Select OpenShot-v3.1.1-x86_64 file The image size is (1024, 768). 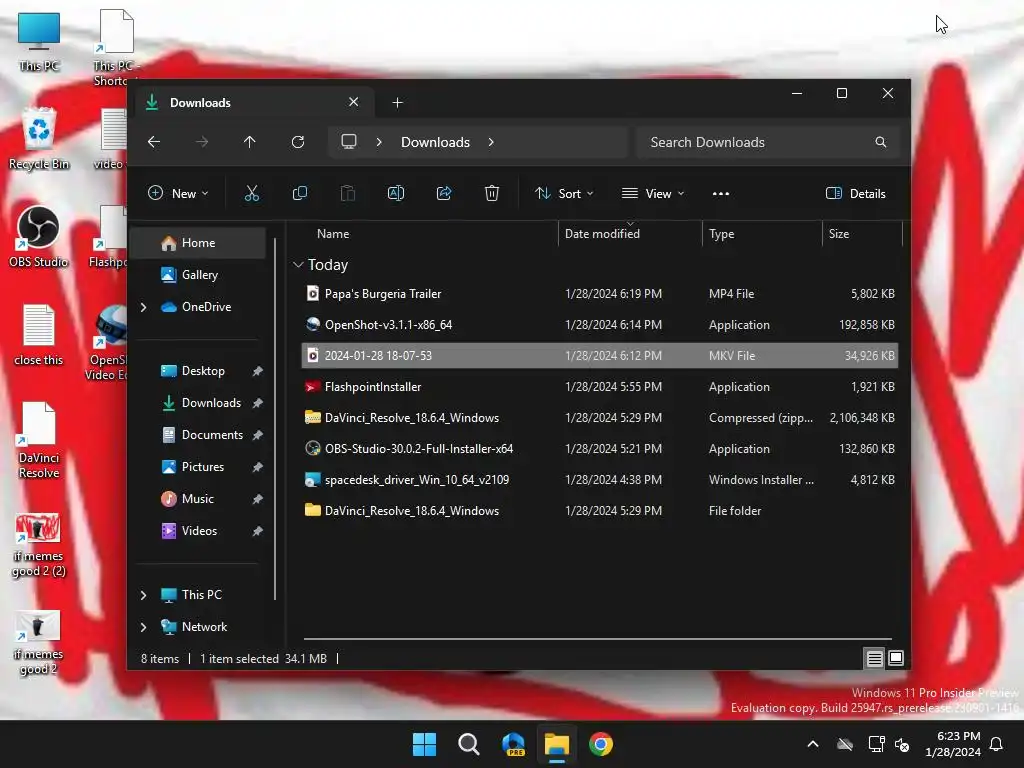pyautogui.click(x=600, y=325)
